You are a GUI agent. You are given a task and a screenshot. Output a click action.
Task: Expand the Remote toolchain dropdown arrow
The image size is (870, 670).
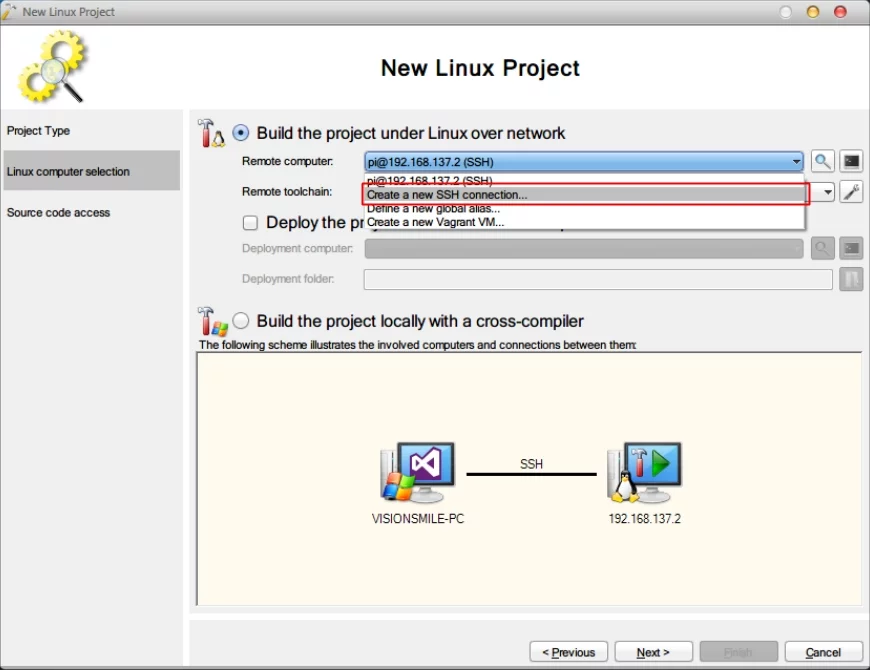tap(828, 192)
